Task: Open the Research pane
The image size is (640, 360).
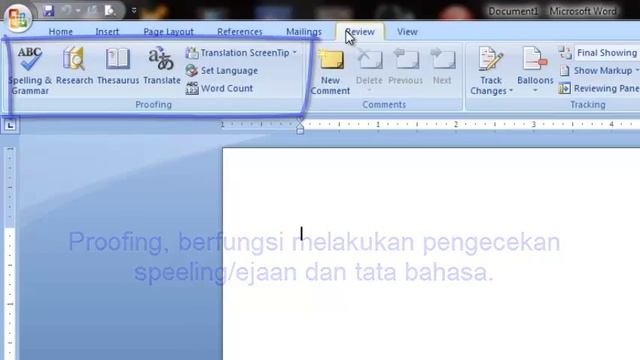Action: click(x=74, y=66)
